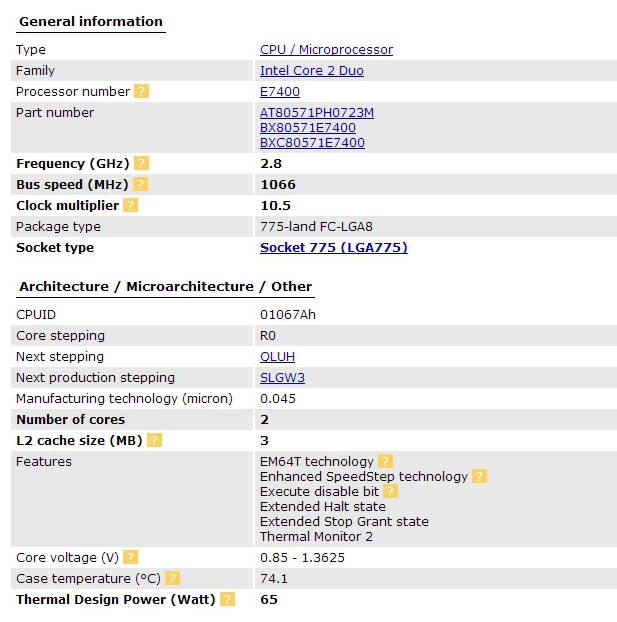Click the Extended Stop Grant state text
The width and height of the screenshot is (617, 622).
click(x=344, y=522)
